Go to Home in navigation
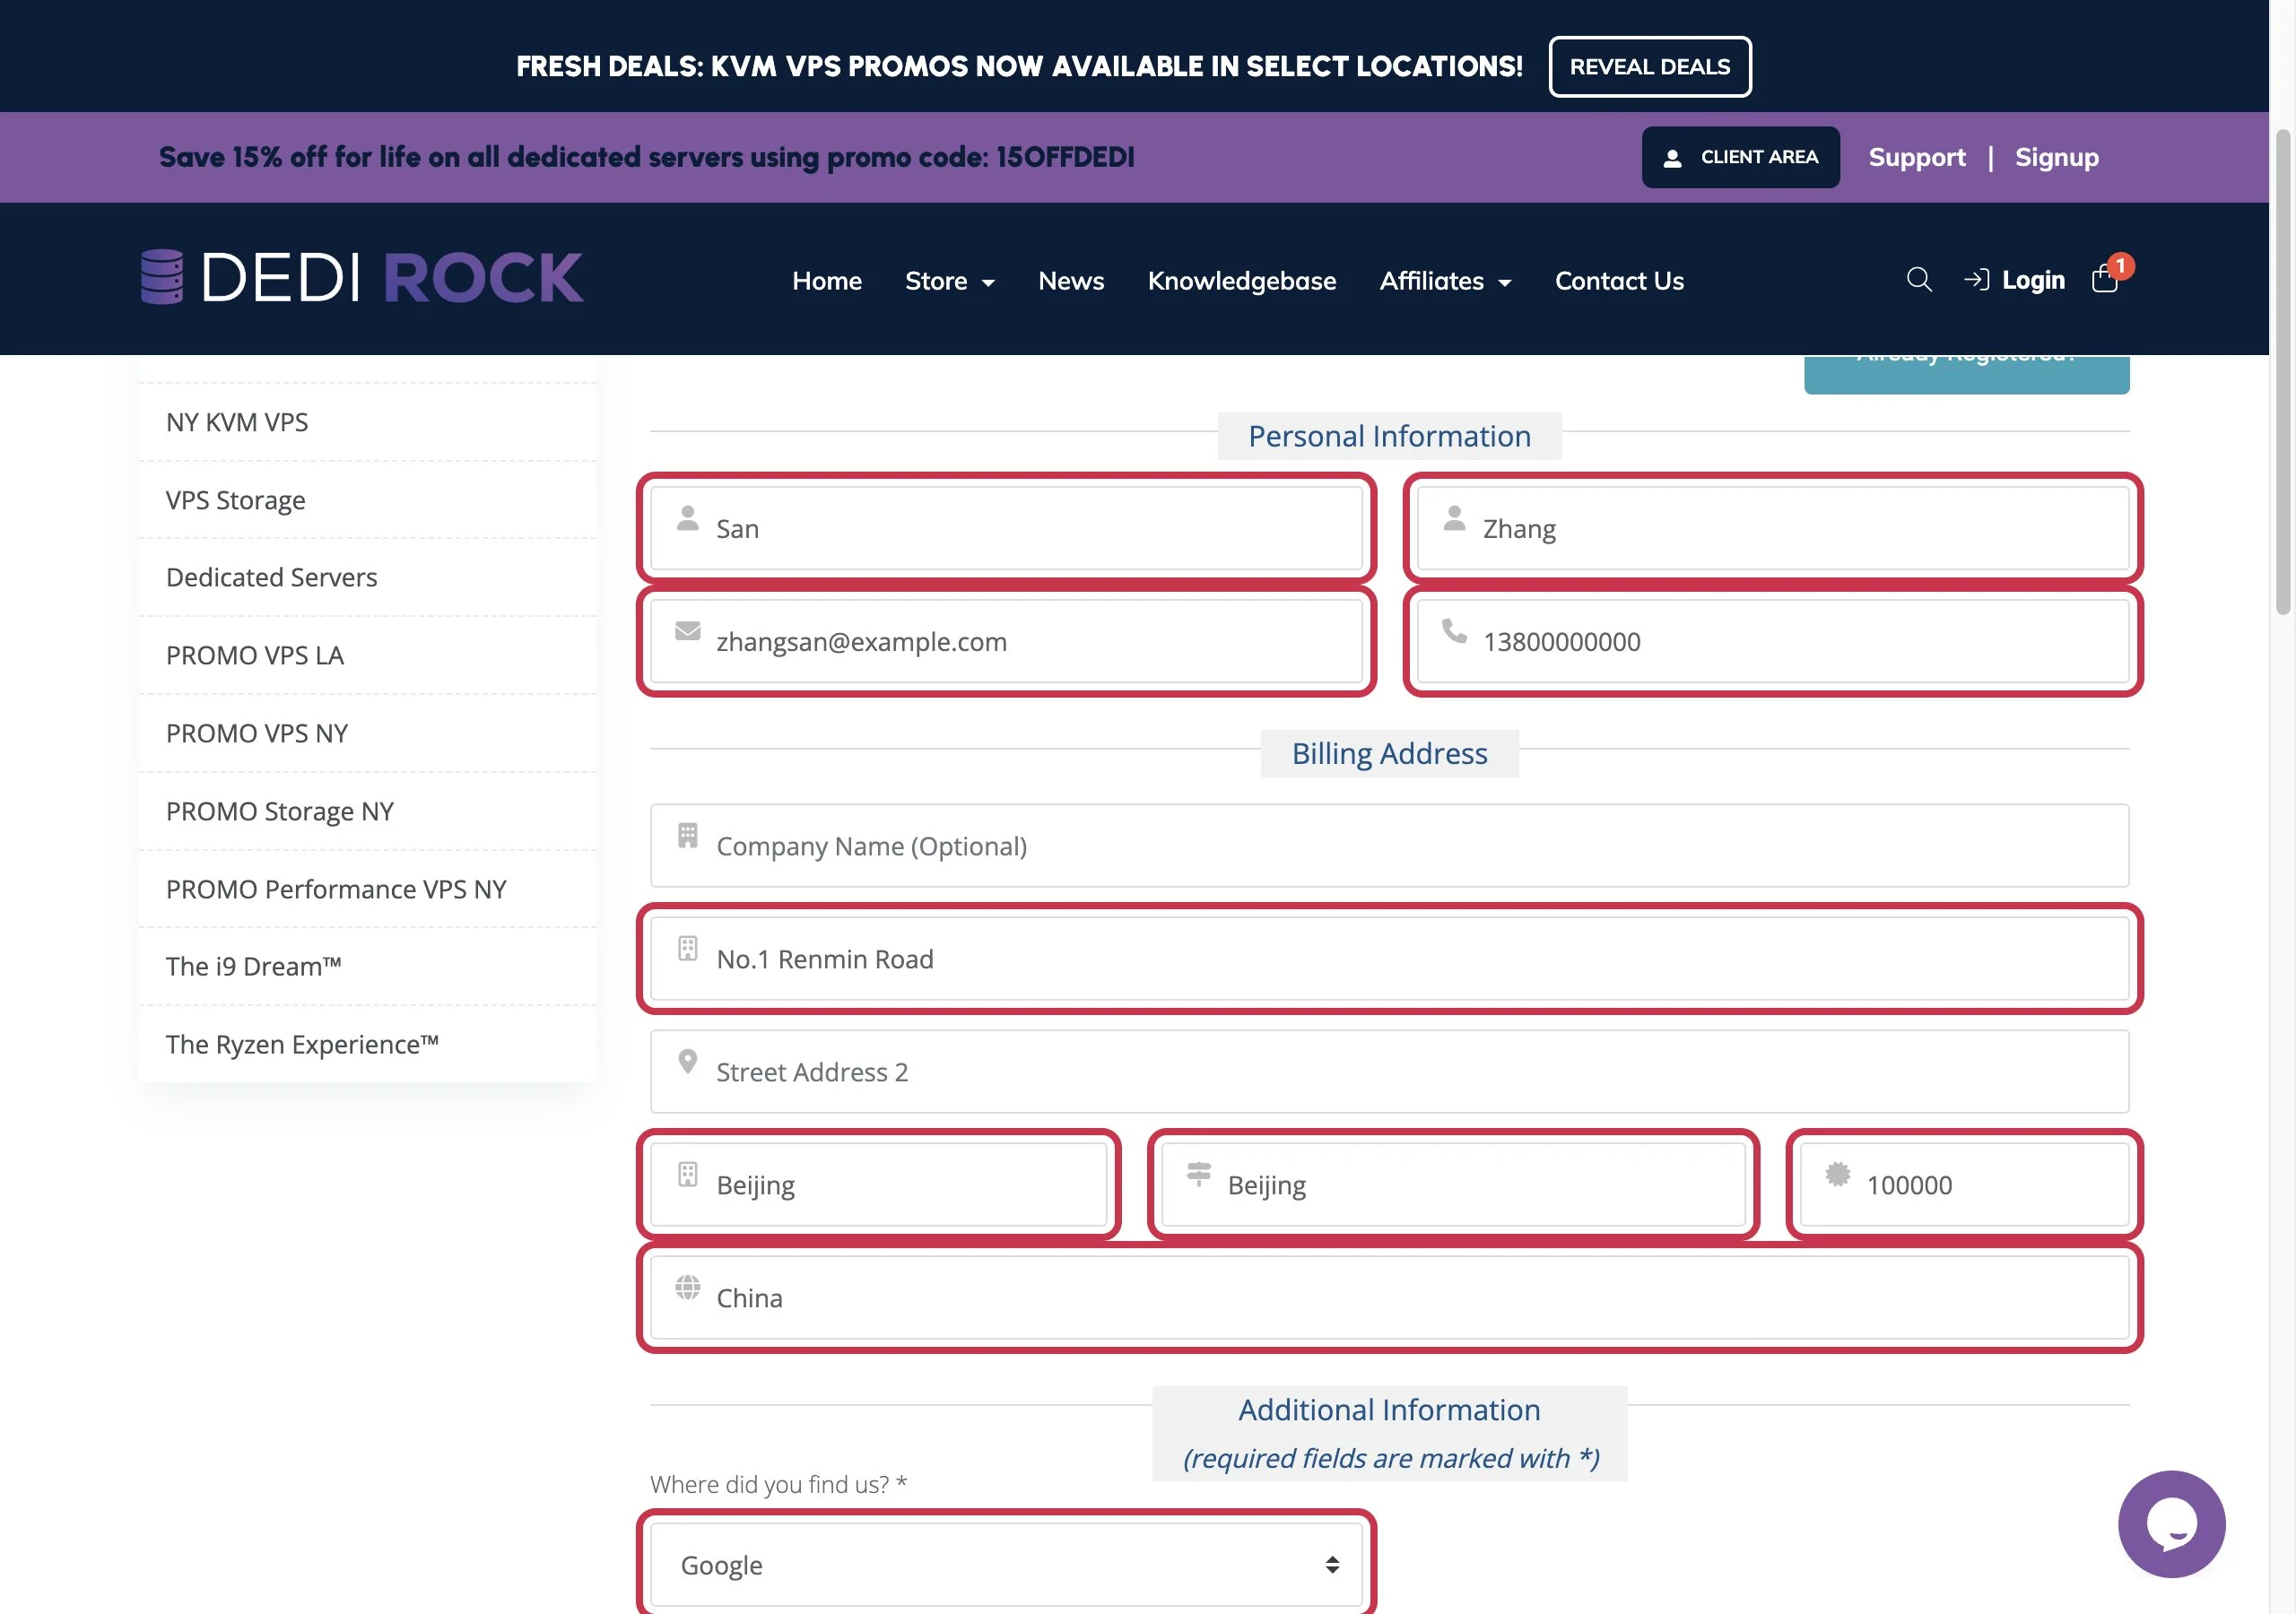Screen dimensions: 2296x1614 (x=826, y=281)
